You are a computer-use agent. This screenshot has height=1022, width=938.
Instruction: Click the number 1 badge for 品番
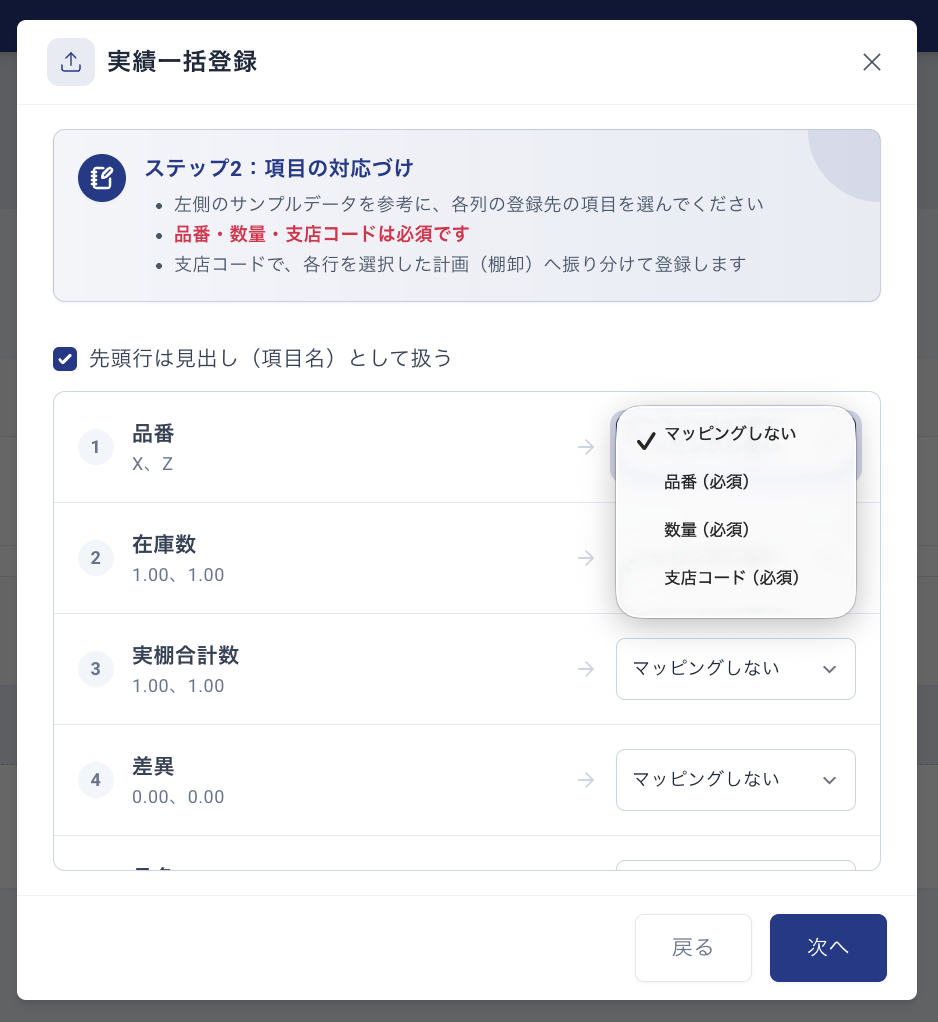[96, 447]
